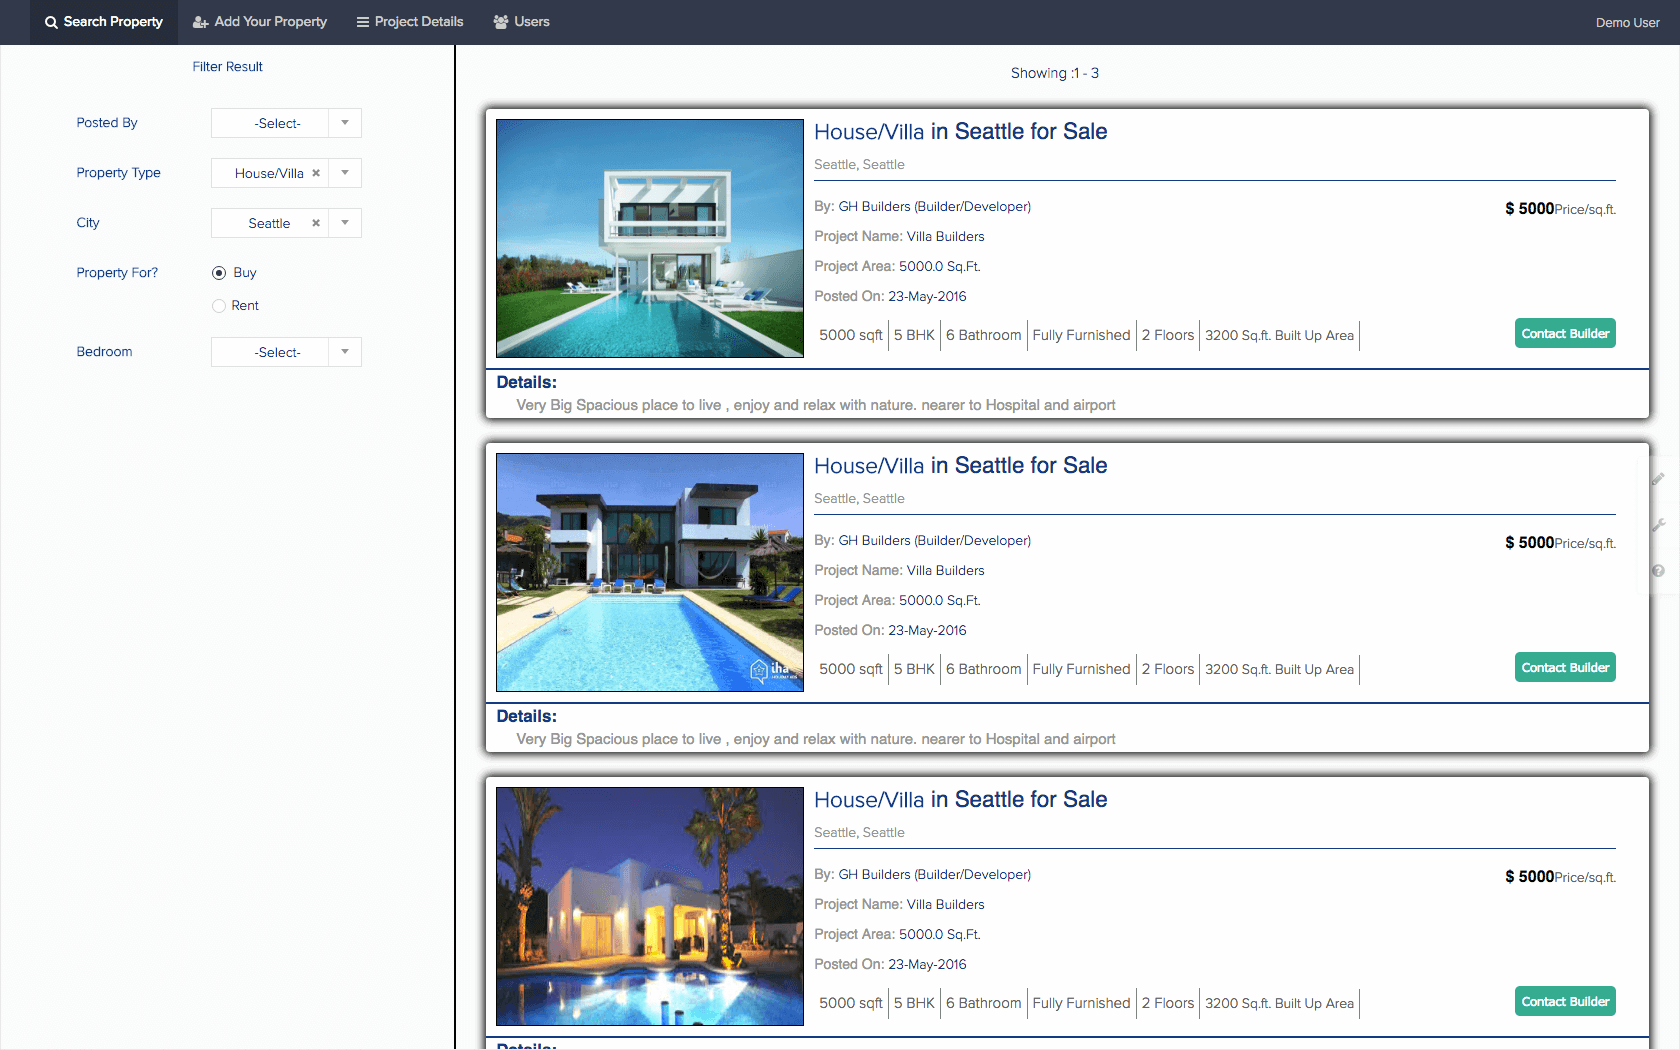Open the third listing's House/Villa in Seattle title
1680x1050 pixels.
coord(960,800)
